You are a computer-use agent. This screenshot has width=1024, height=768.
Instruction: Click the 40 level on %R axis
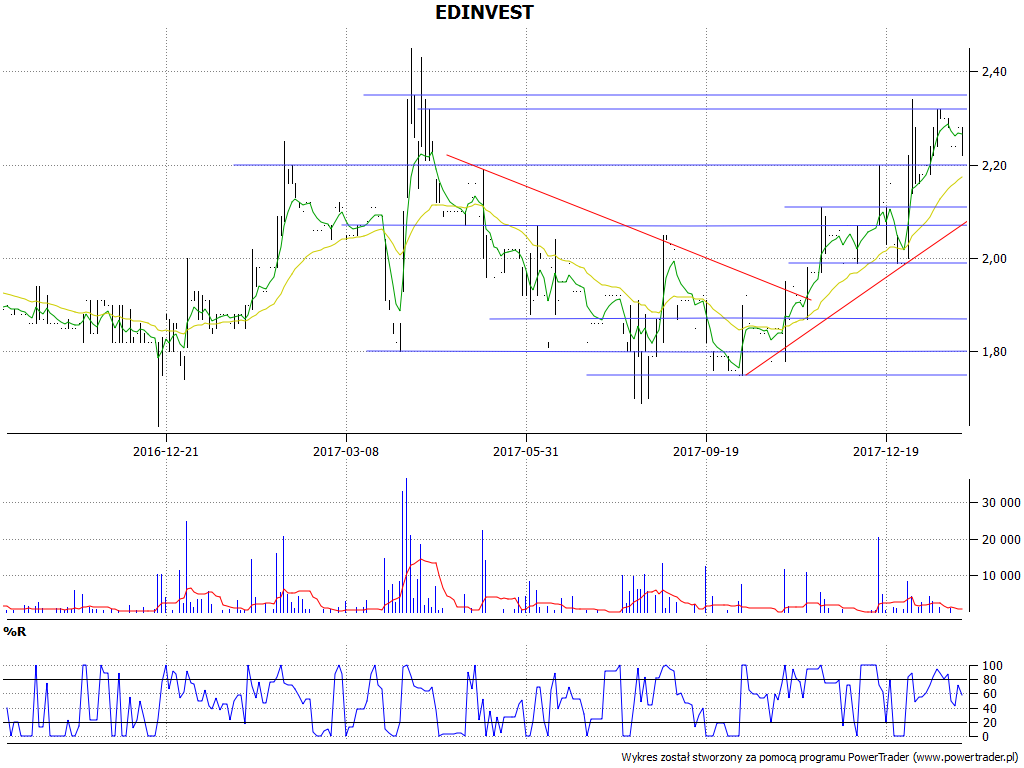tap(989, 709)
